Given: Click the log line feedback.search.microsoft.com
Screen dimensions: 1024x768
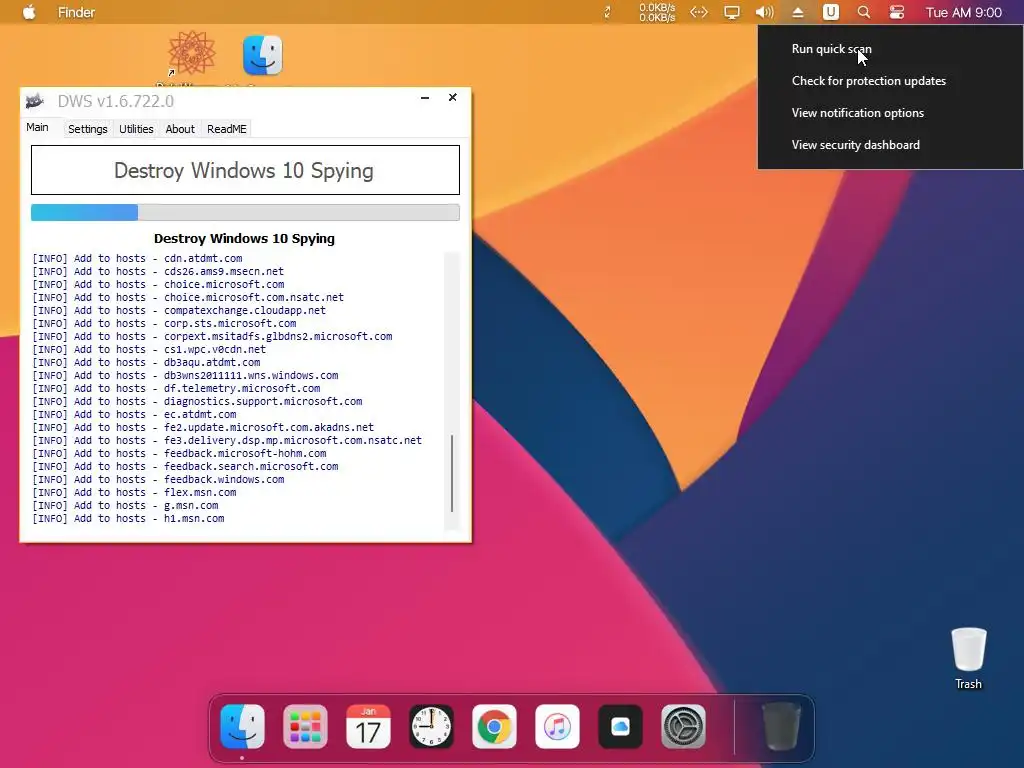Looking at the screenshot, I should coord(185,466).
